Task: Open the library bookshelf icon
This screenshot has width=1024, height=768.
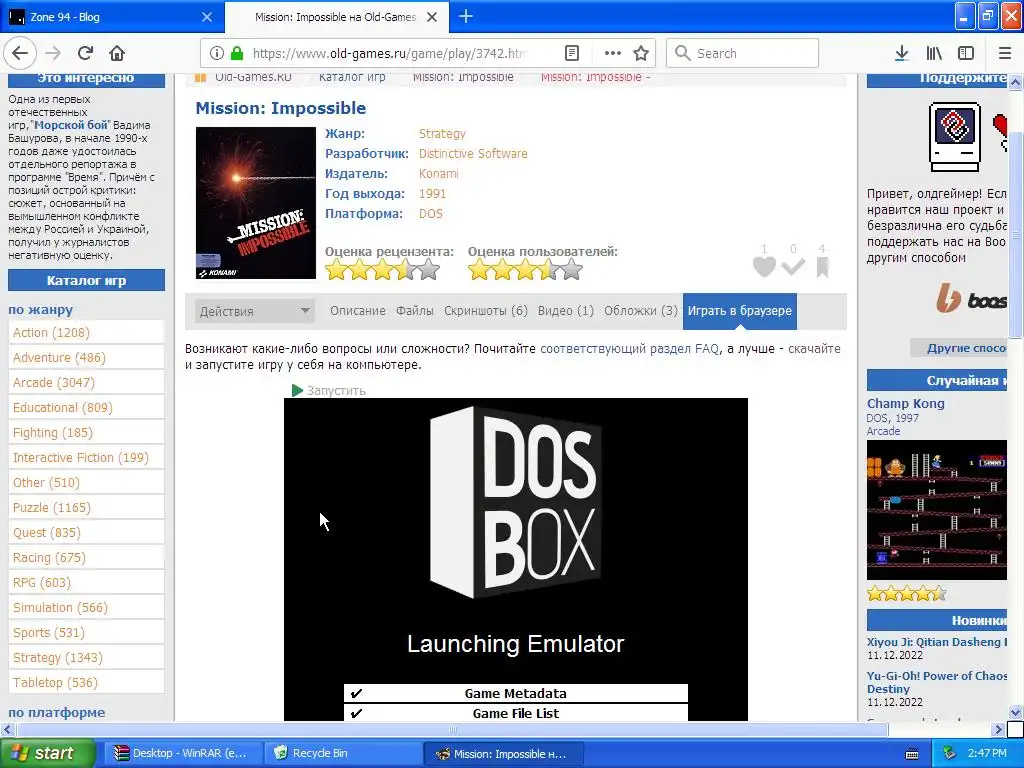Action: pyautogui.click(x=934, y=53)
